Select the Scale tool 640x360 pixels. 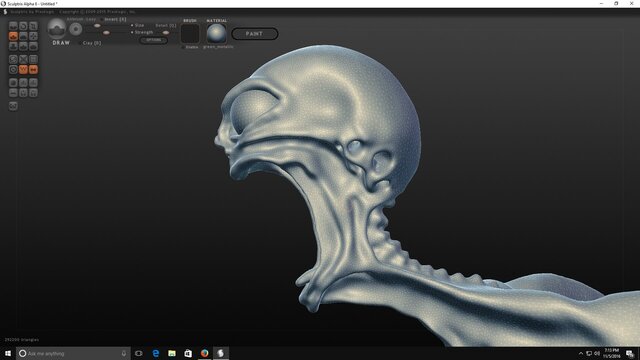pos(33,26)
